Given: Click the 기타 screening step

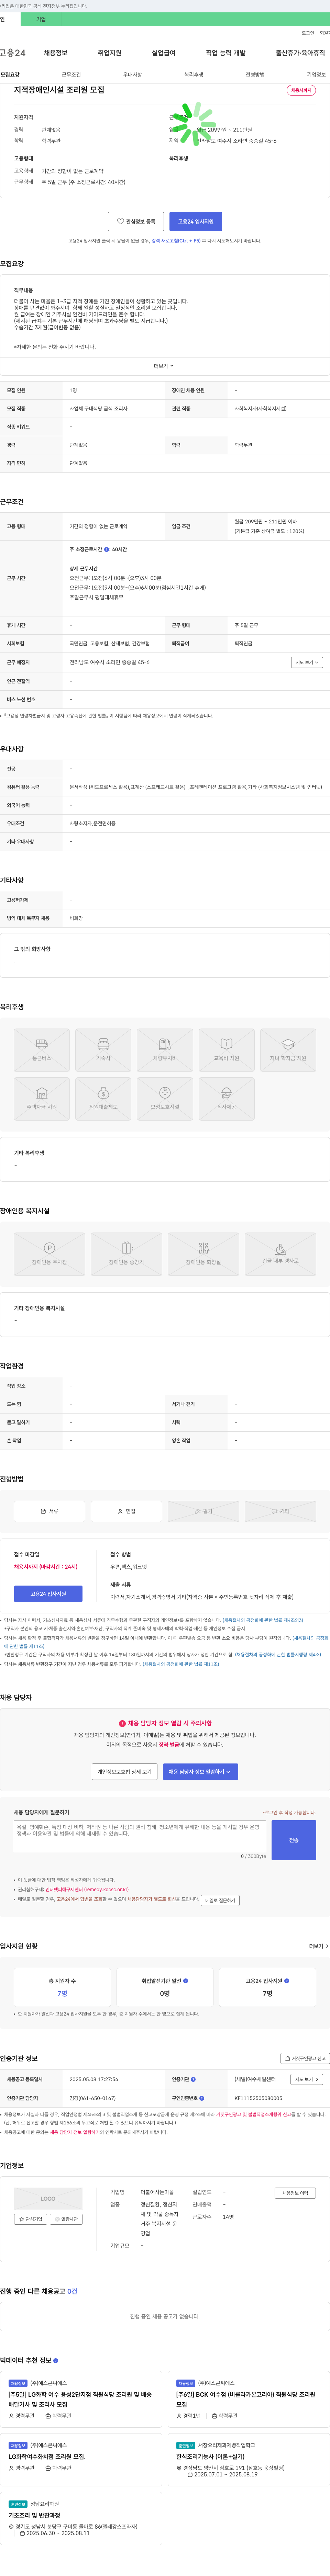Looking at the screenshot, I should (280, 1511).
